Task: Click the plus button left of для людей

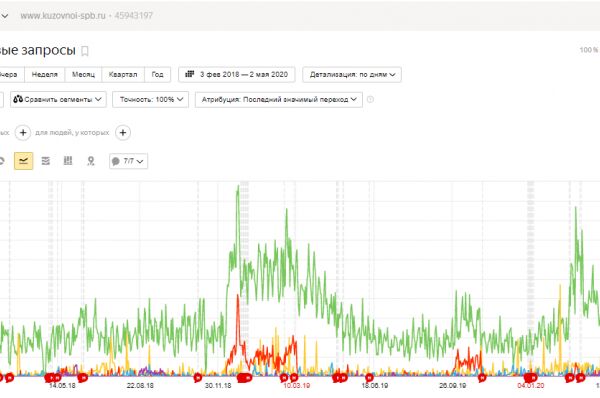Action: (23, 133)
